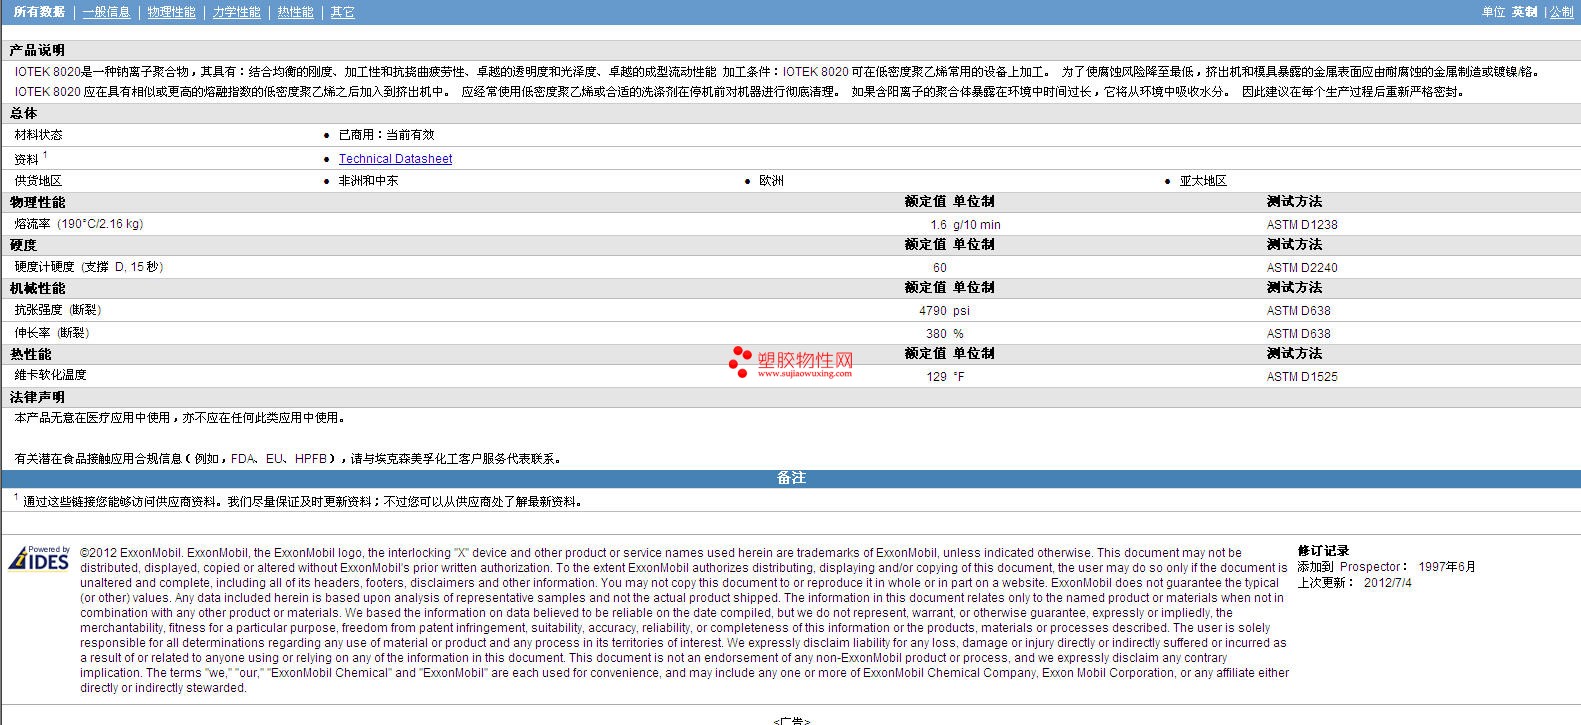1581x725 pixels.
Task: Switch to the 物理性能 tab
Action: (171, 12)
